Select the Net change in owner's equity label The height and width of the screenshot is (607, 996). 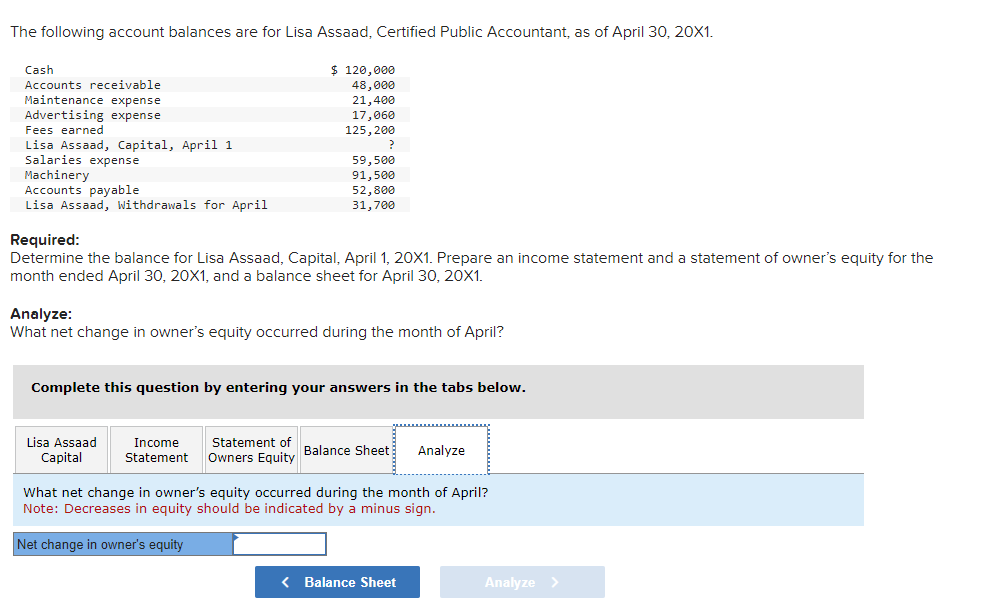[x=100, y=544]
